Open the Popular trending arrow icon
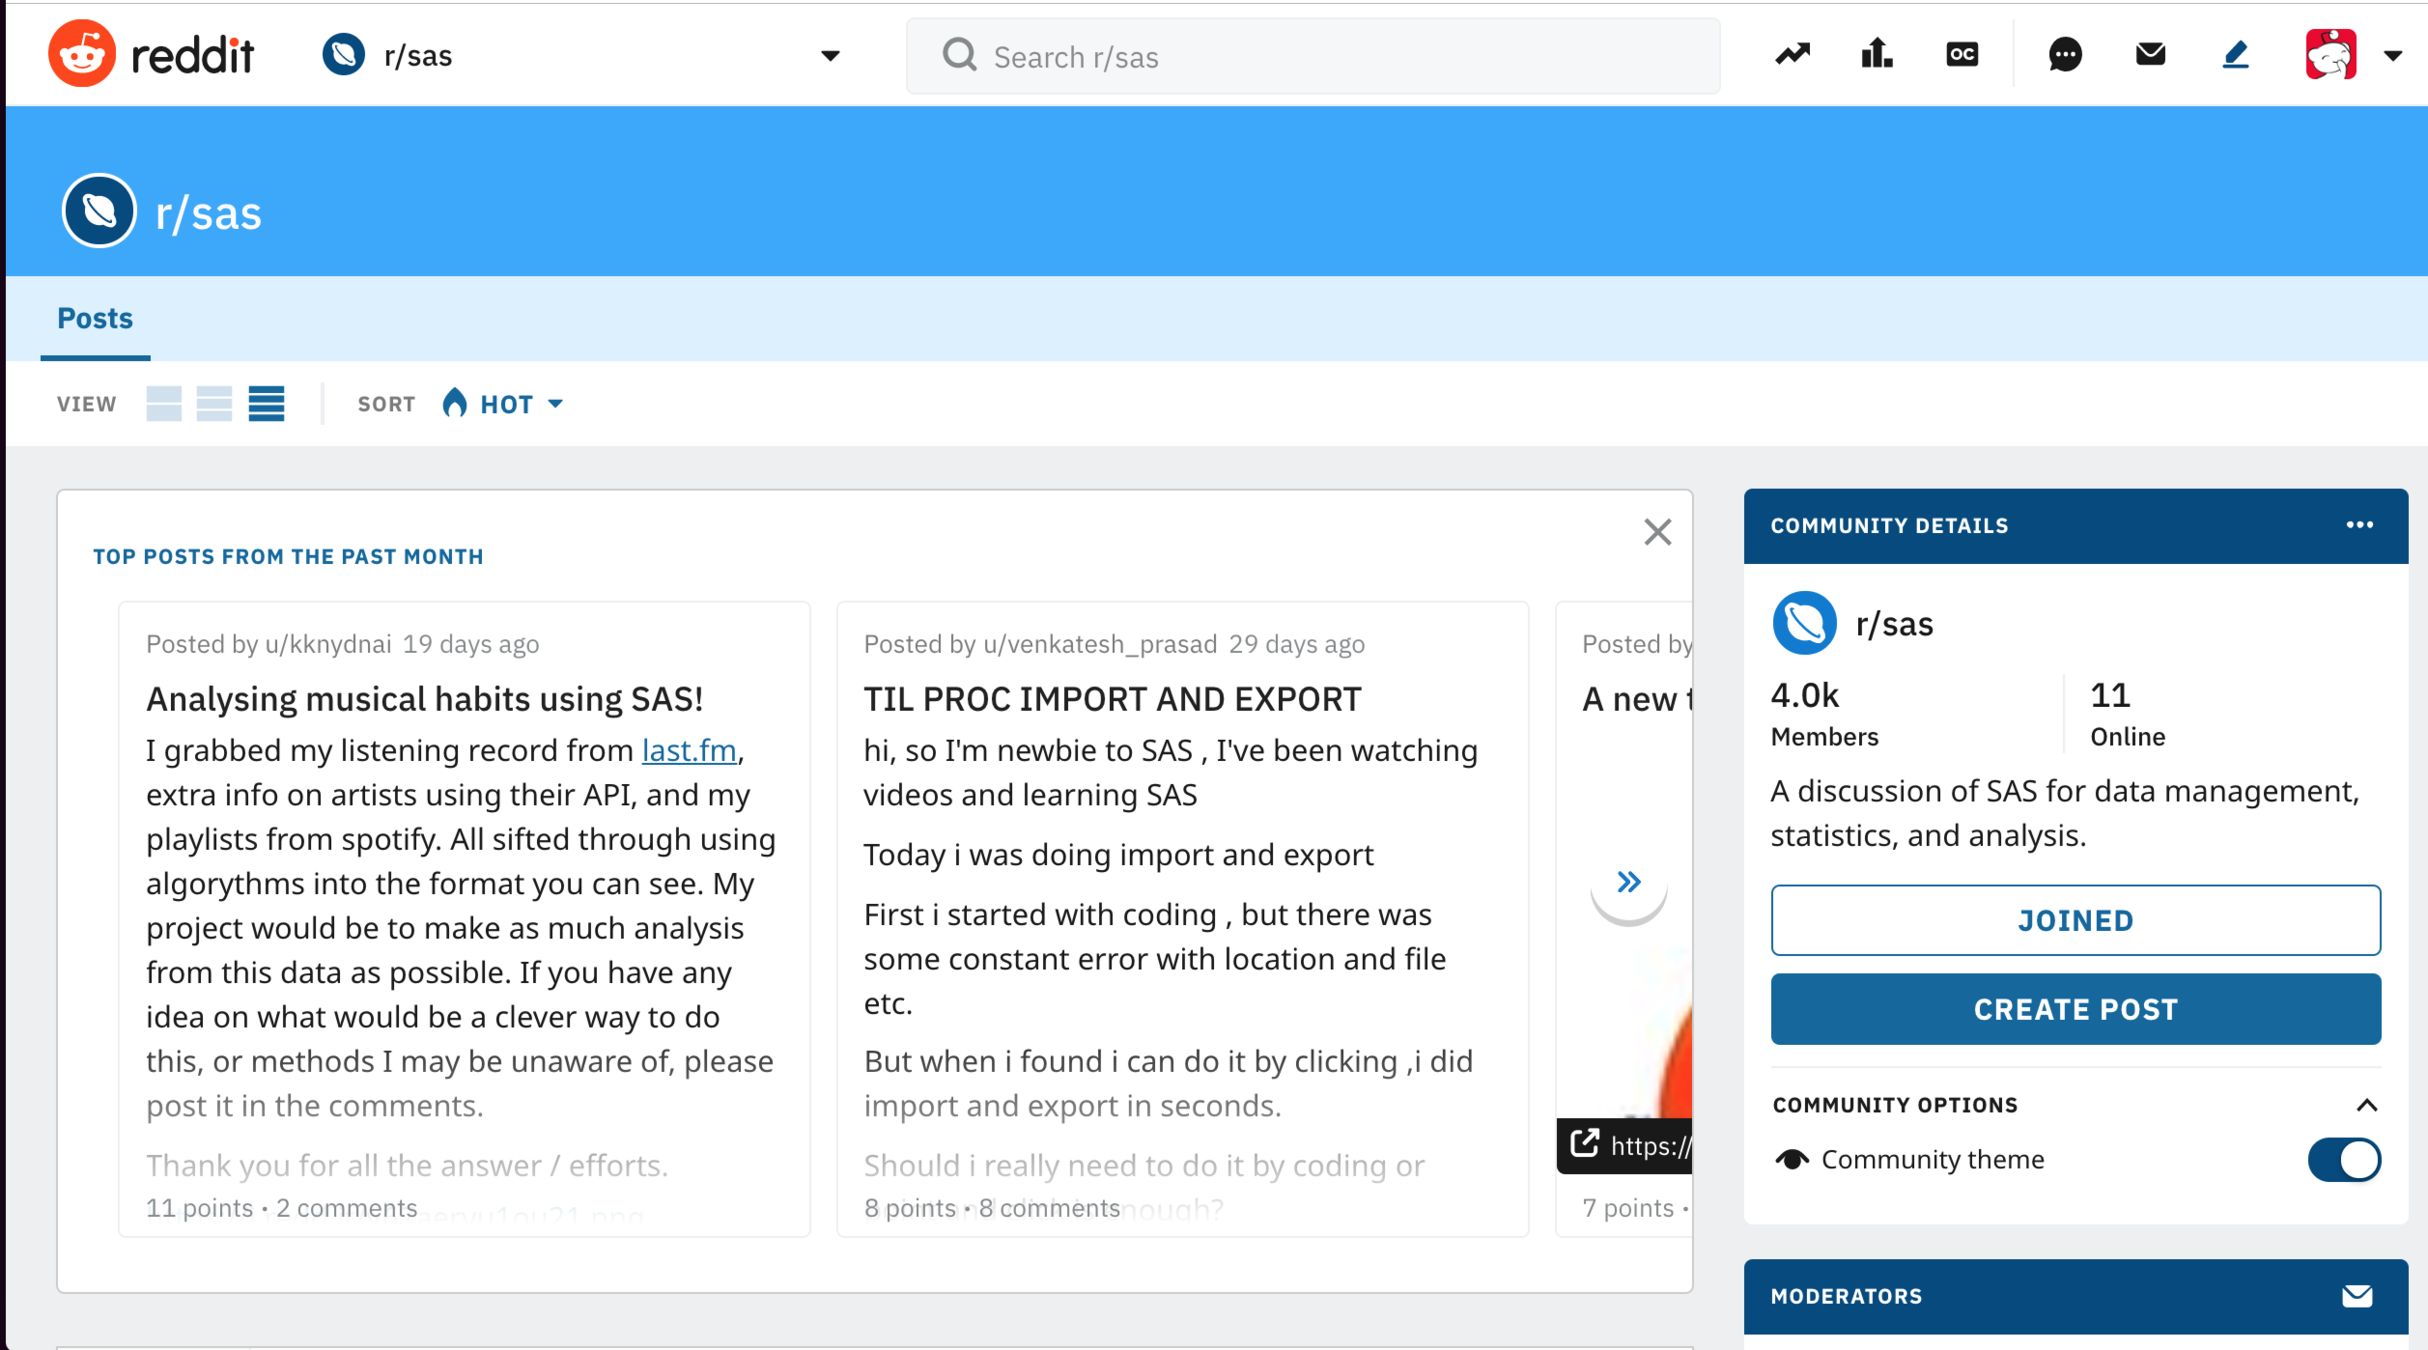Screen dimensions: 2428x1350 pos(1792,54)
